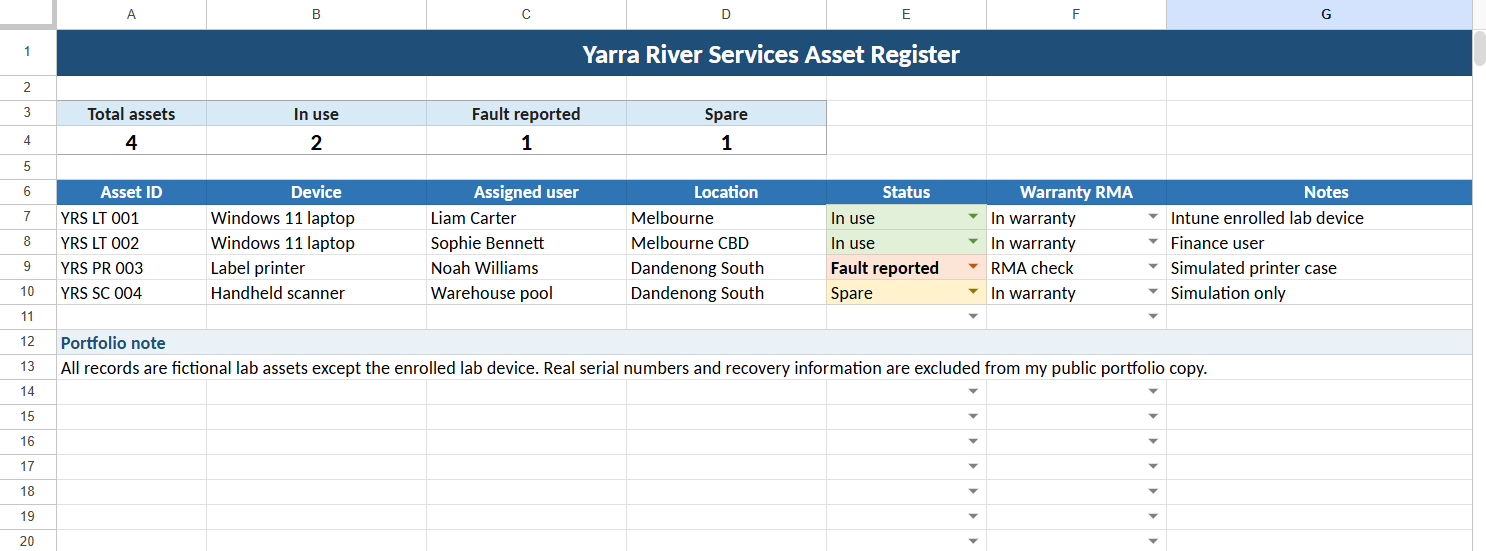Open Status dropdown for YRS LT 001

[972, 217]
